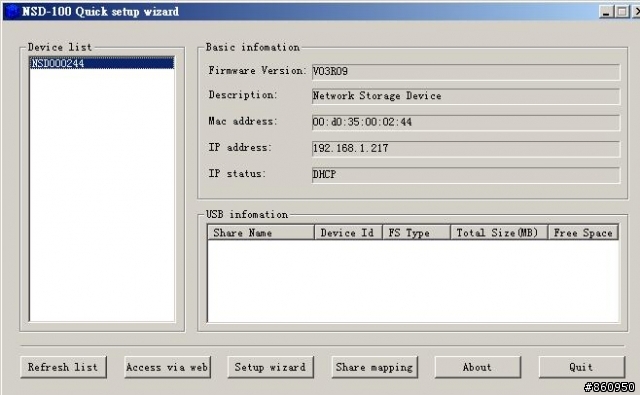Select NSD000244 in the Device list
The height and width of the screenshot is (395, 640).
(x=102, y=63)
